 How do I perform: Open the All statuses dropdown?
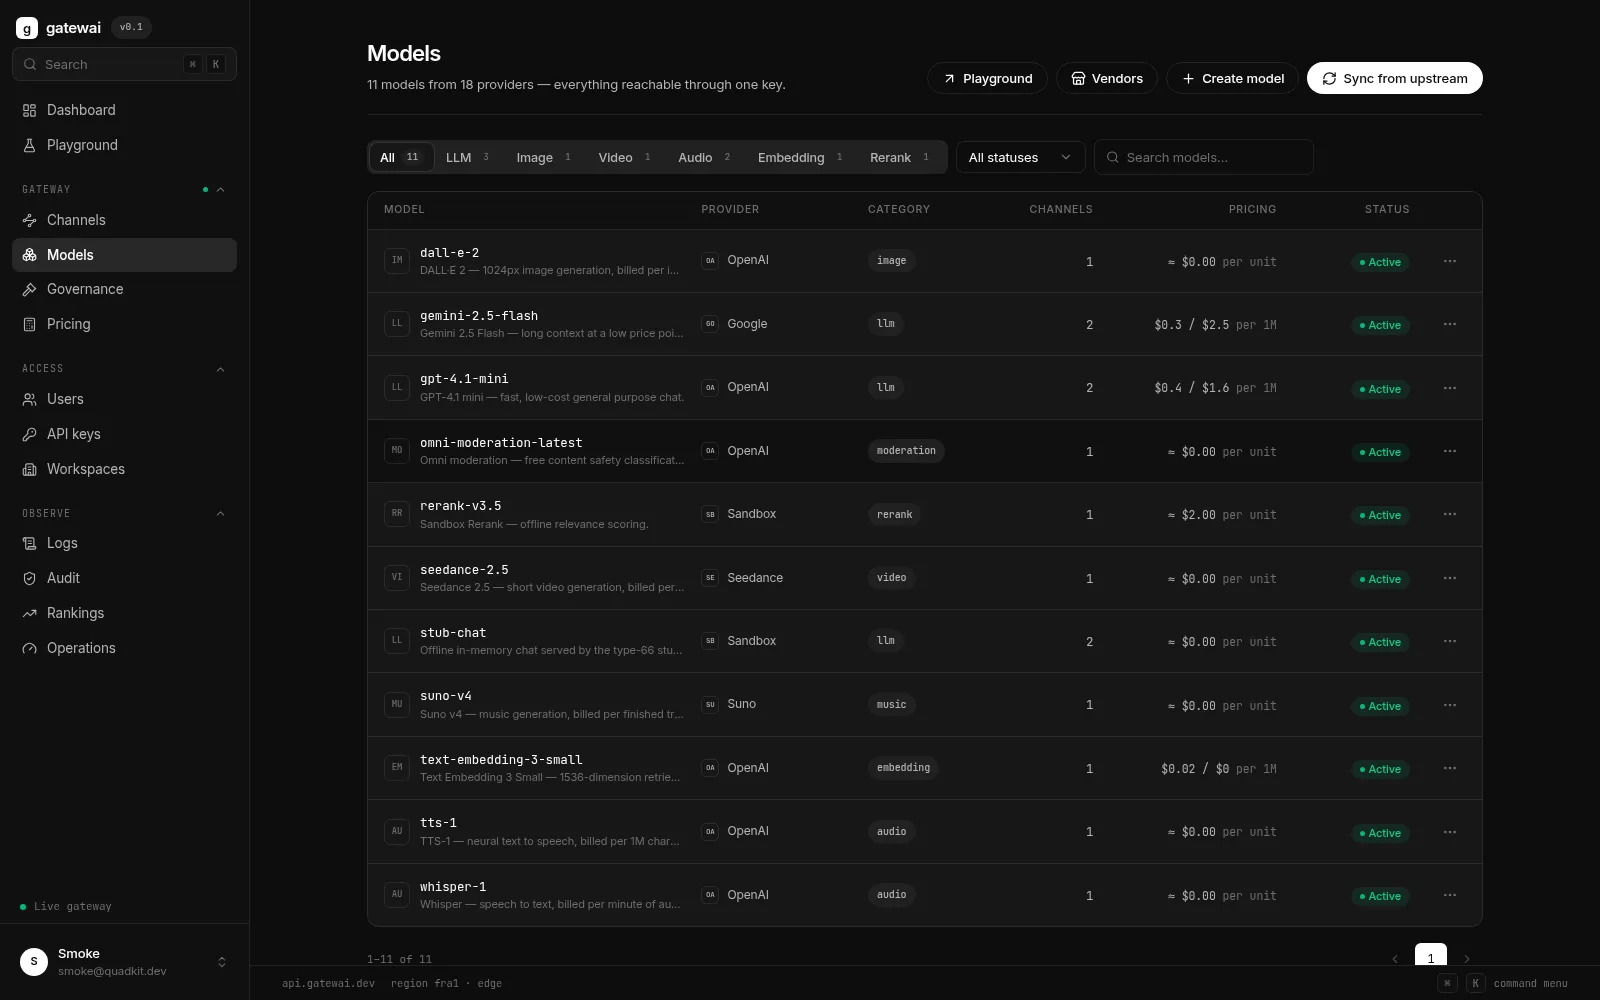pos(1020,157)
